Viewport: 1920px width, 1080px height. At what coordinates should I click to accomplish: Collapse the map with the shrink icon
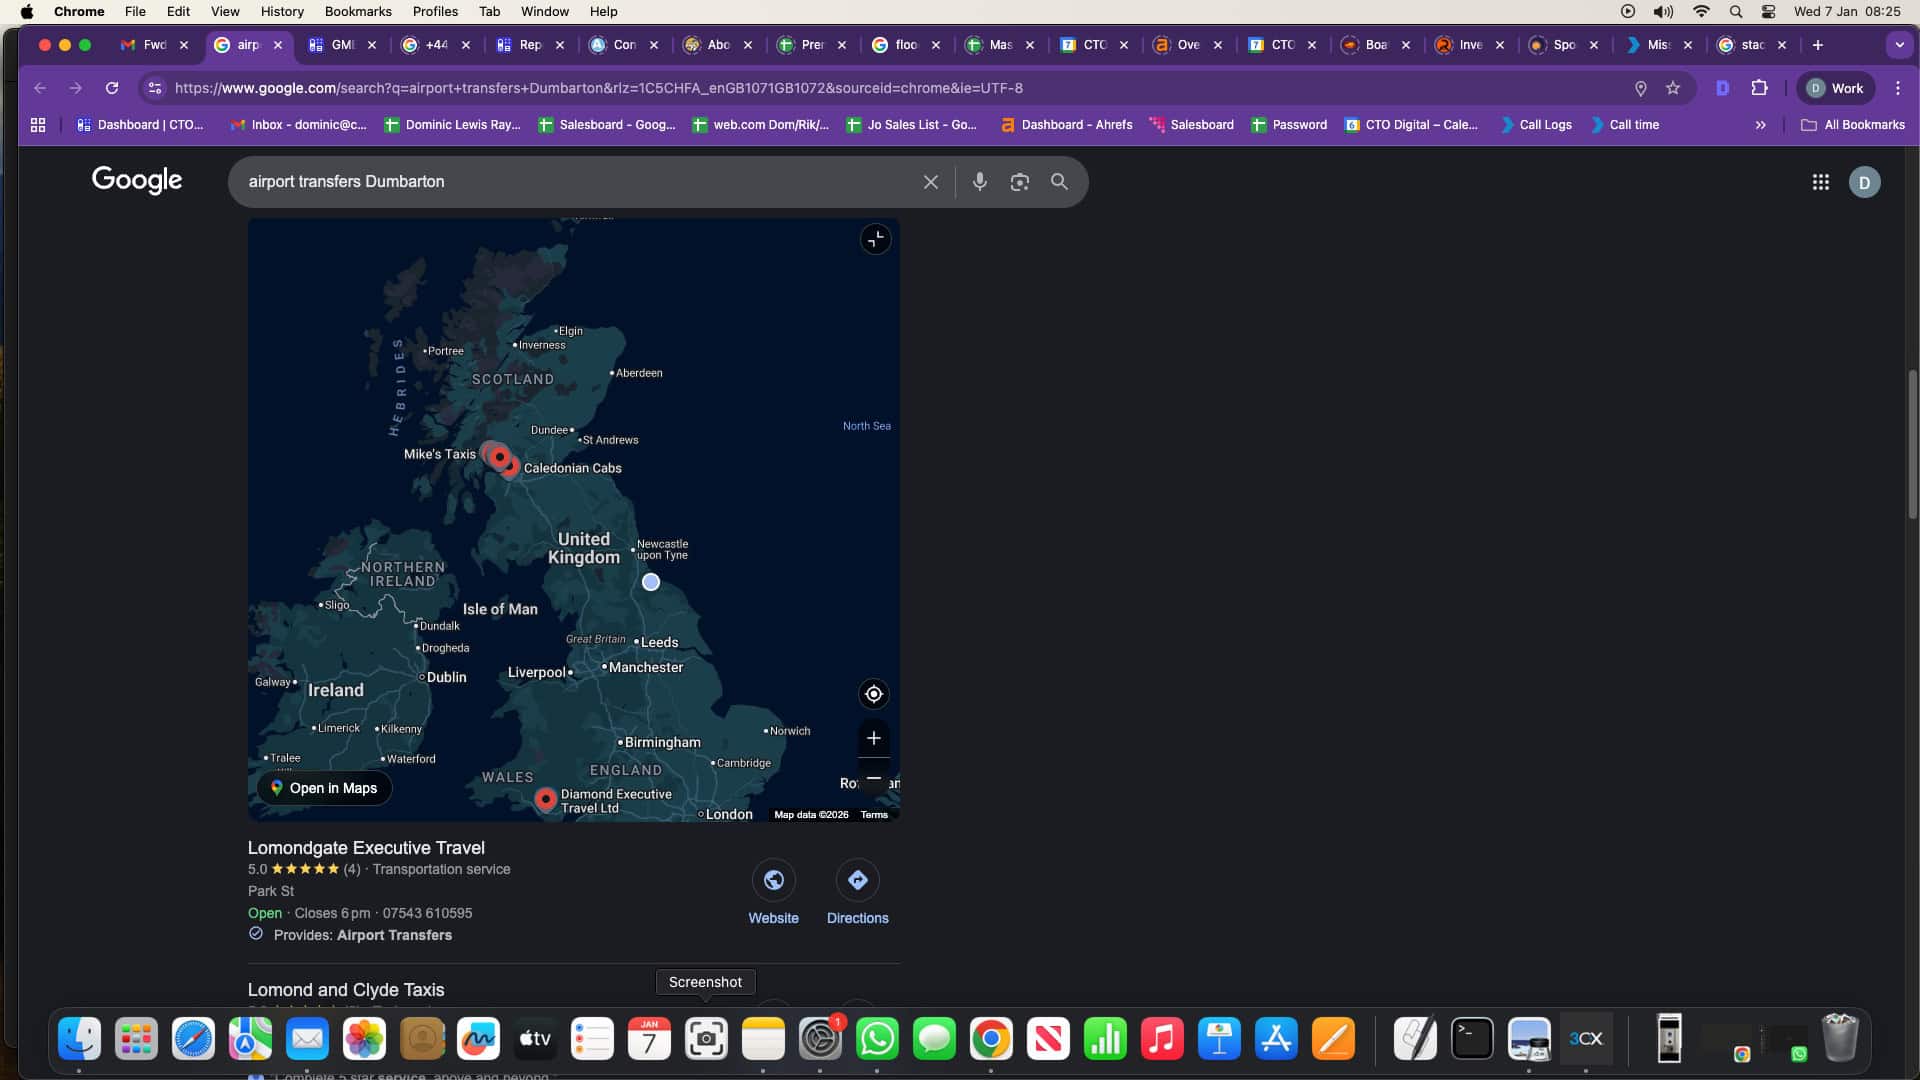875,240
